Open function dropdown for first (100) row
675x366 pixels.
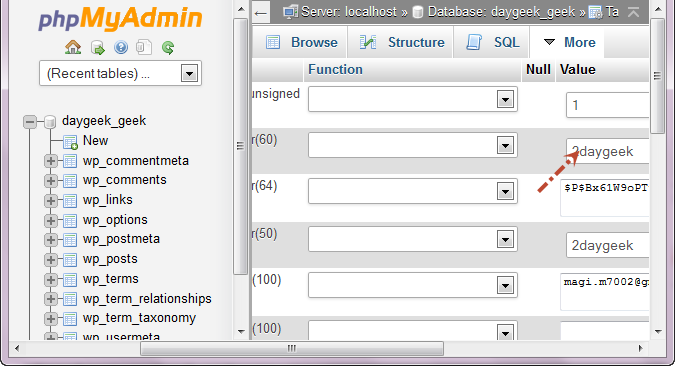413,285
